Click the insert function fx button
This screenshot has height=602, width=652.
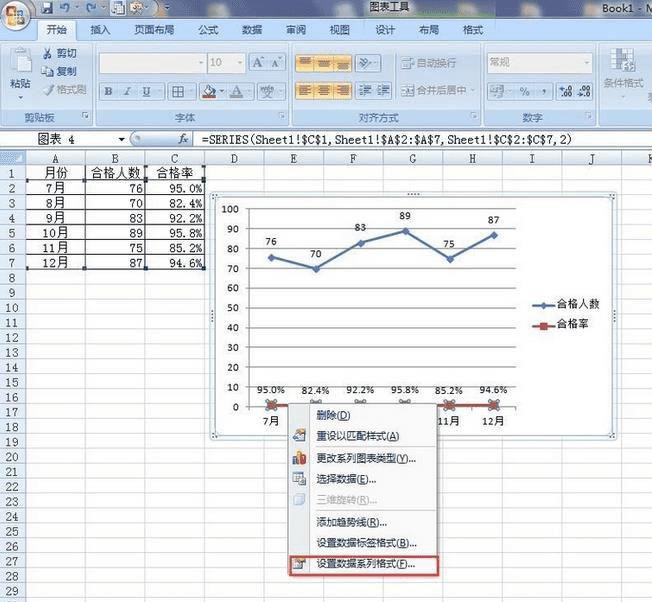coord(183,139)
